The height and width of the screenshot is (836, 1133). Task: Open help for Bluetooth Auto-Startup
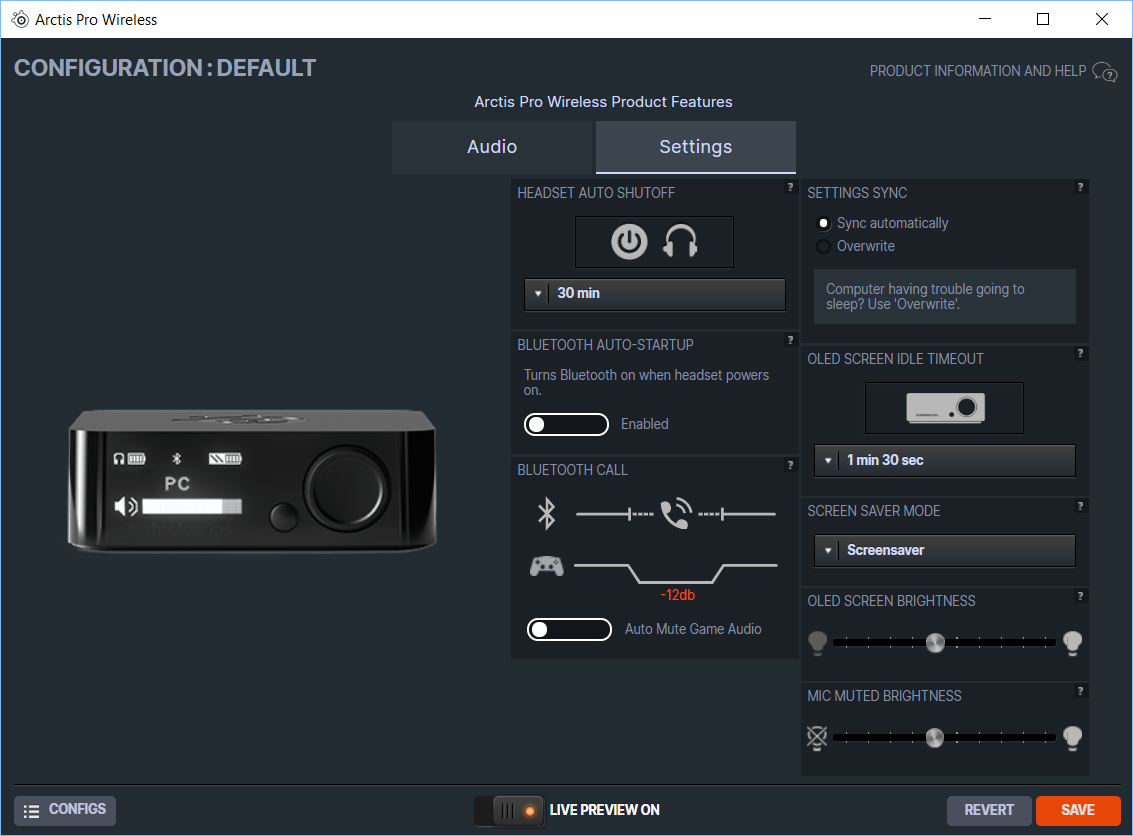[790, 340]
